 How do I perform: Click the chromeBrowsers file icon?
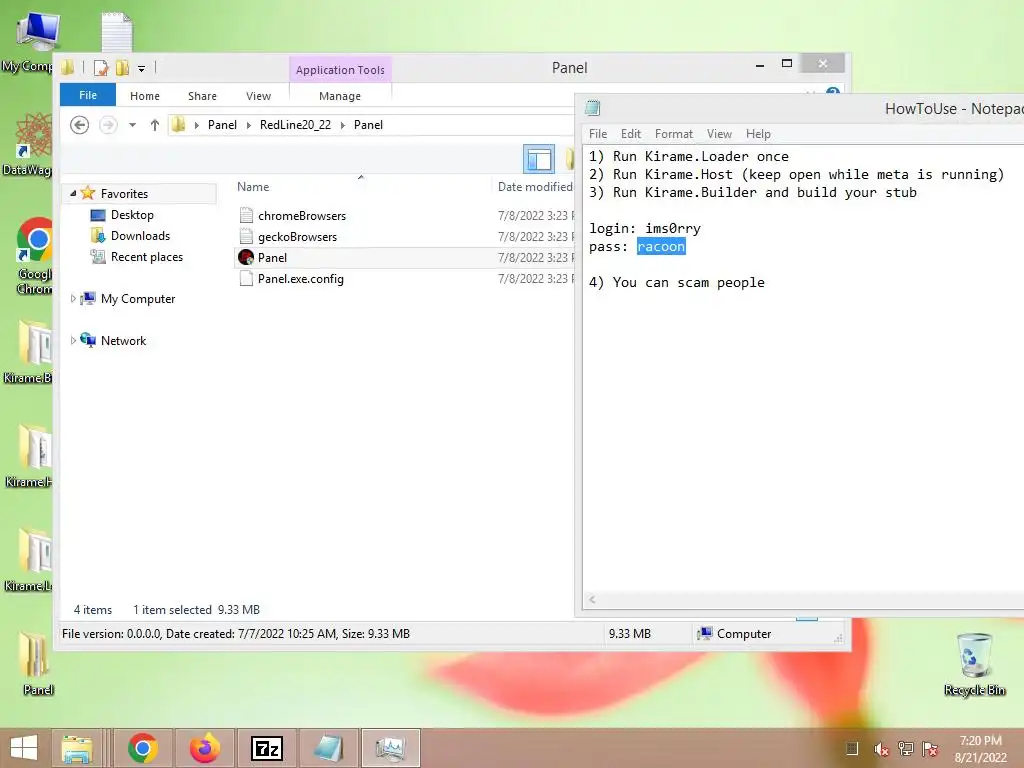click(246, 215)
